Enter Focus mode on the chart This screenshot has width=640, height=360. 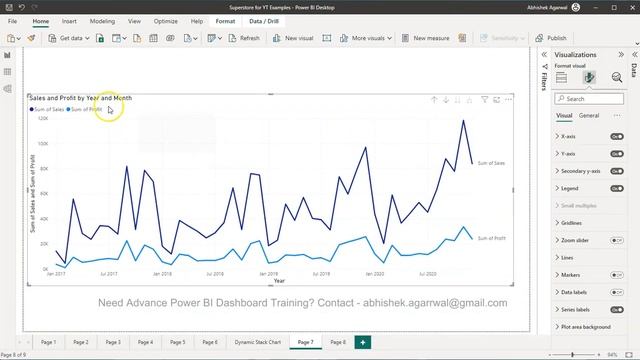tap(496, 100)
